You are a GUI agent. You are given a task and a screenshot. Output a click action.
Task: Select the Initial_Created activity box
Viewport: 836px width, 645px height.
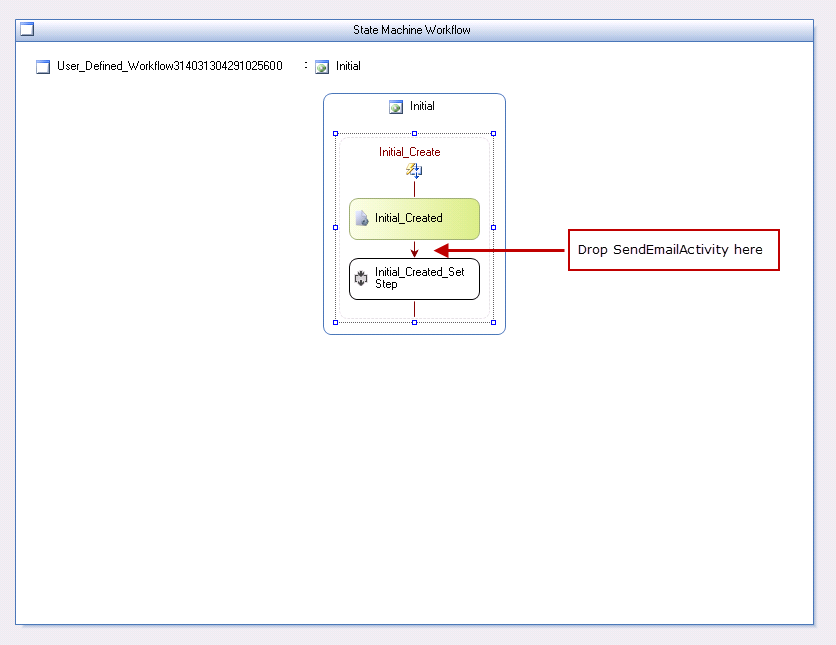click(x=414, y=219)
